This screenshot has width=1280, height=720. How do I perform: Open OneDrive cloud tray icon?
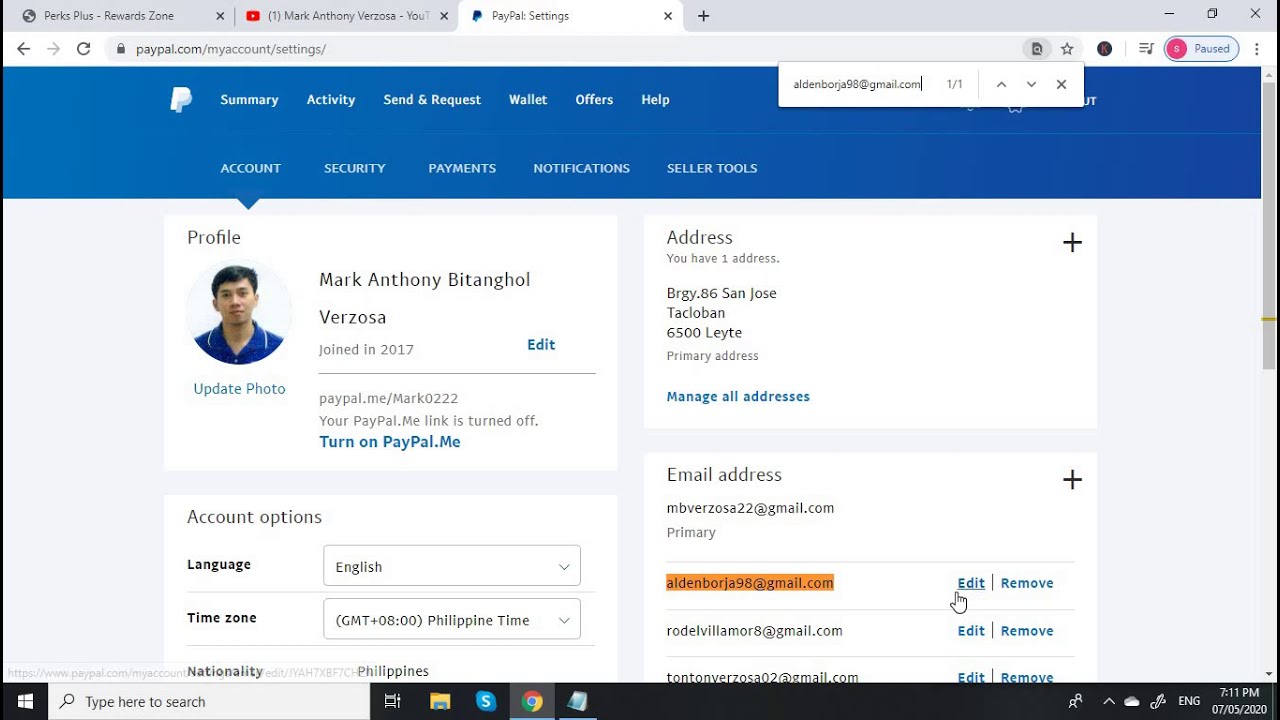click(x=1132, y=701)
